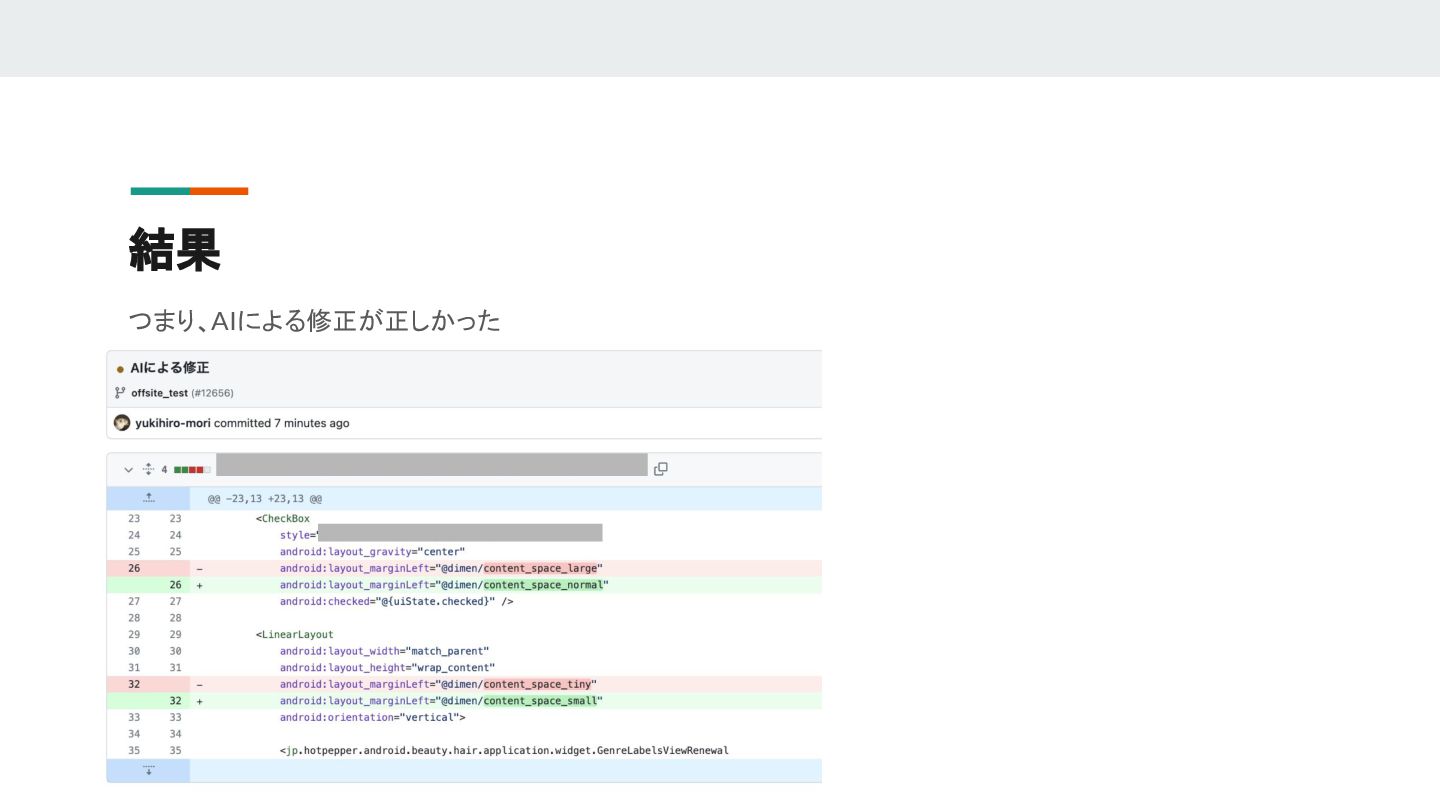Click the brown status dot by commit title
The width and height of the screenshot is (1440, 810).
click(x=120, y=369)
